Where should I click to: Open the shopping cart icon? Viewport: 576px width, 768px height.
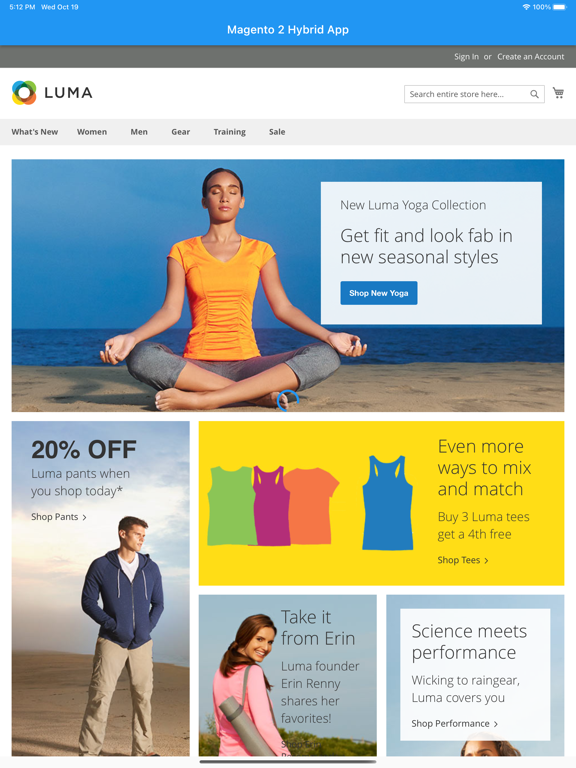coord(558,93)
